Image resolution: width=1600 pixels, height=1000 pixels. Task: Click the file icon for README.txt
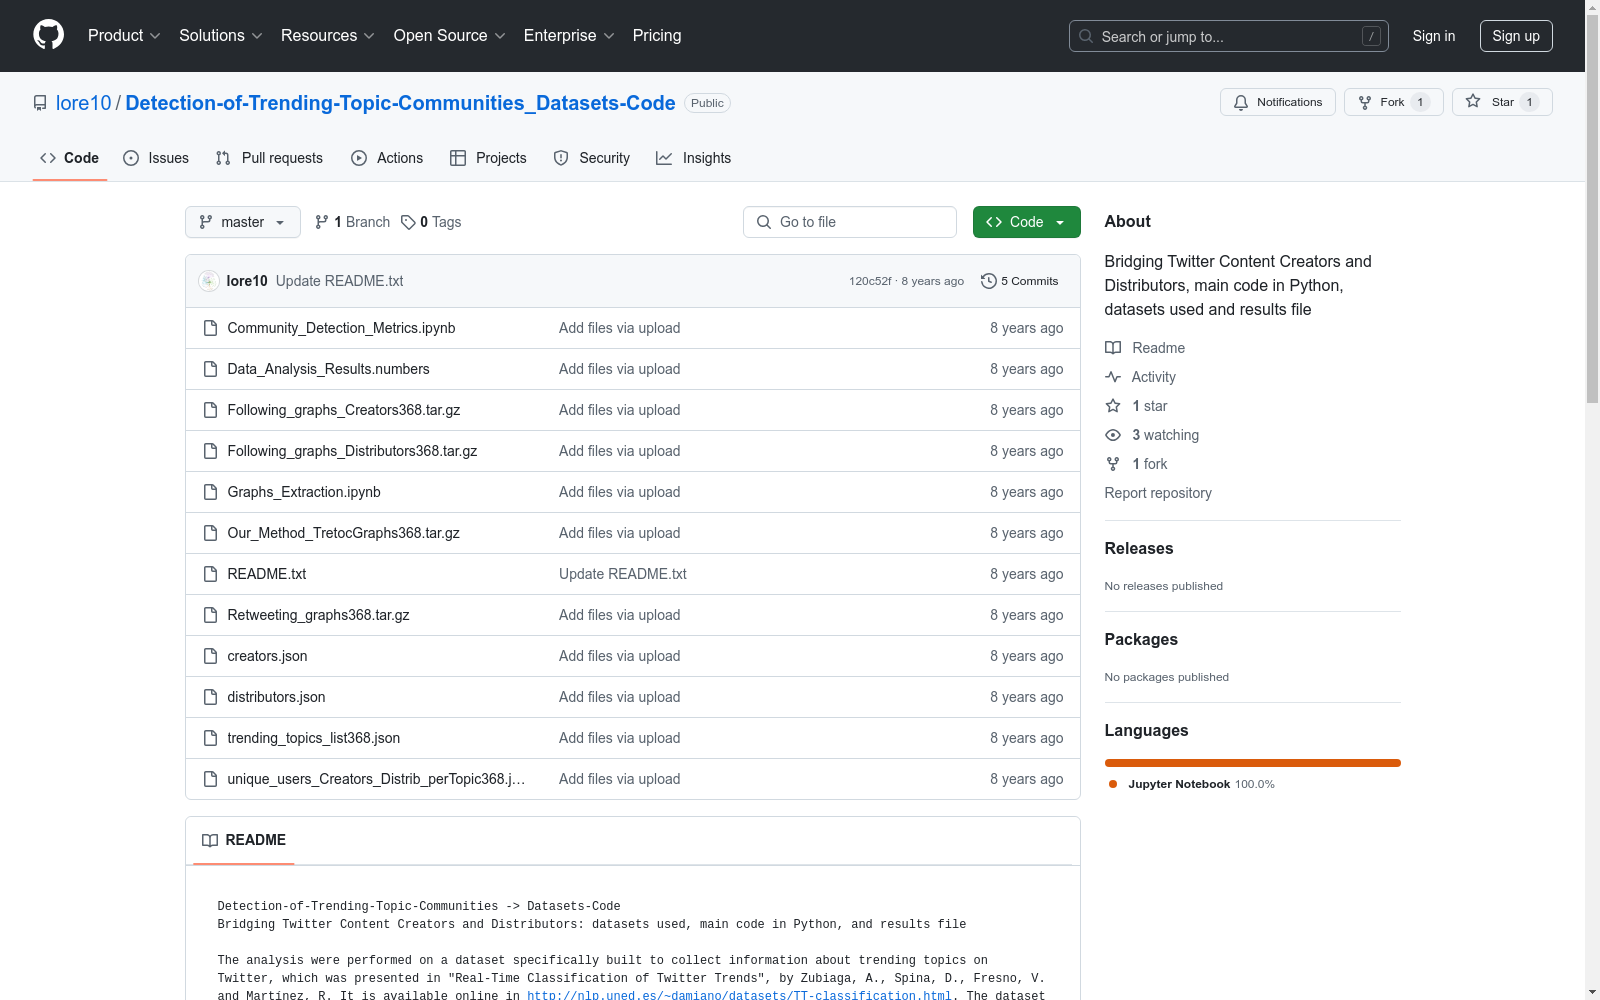pos(210,574)
